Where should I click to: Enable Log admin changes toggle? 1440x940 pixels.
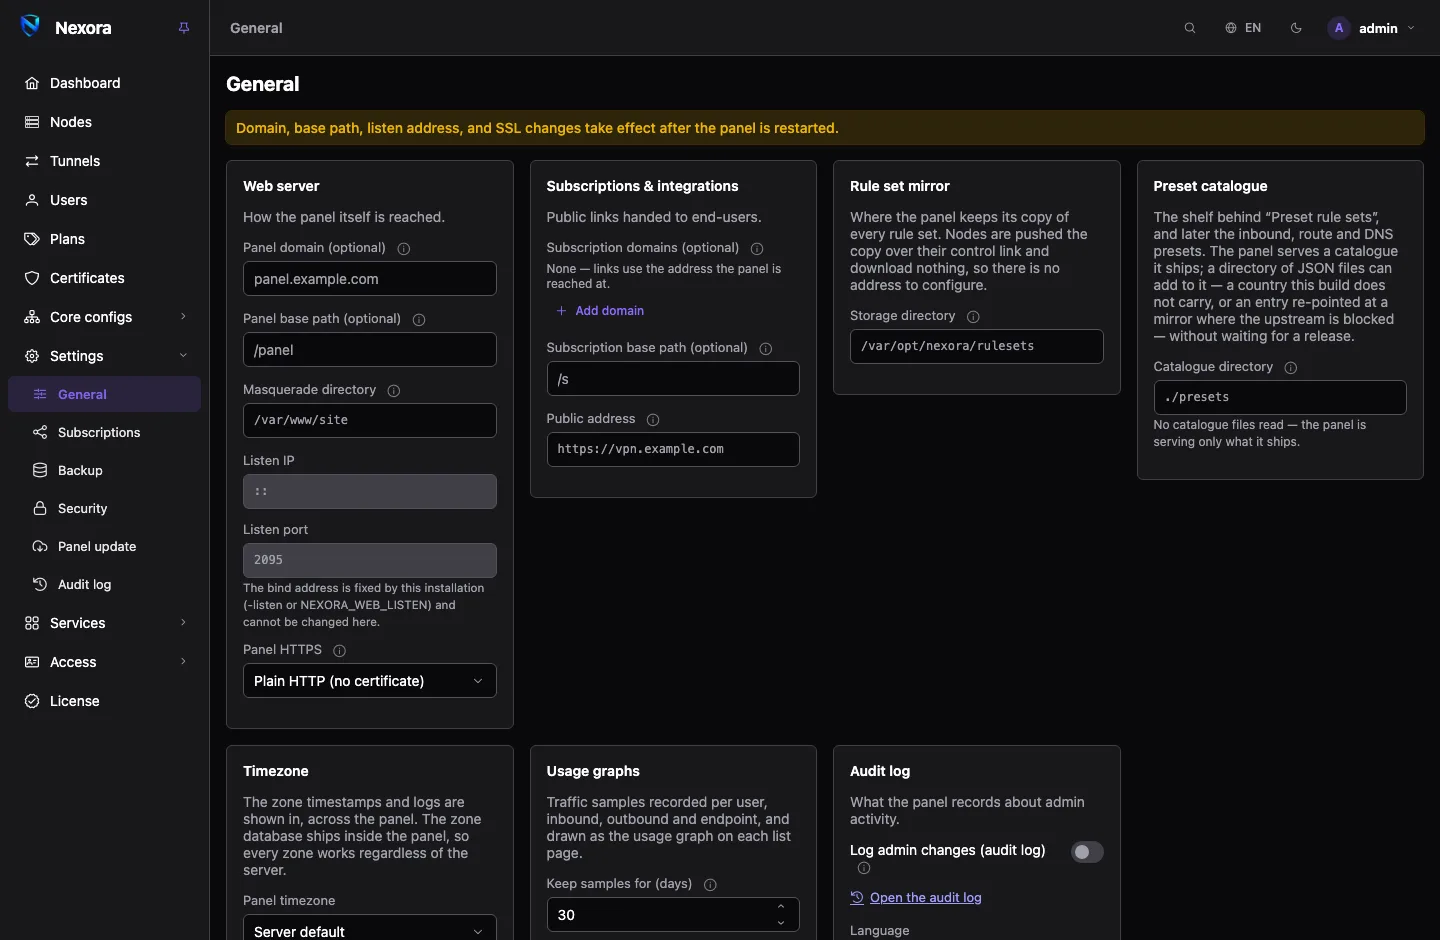point(1087,852)
